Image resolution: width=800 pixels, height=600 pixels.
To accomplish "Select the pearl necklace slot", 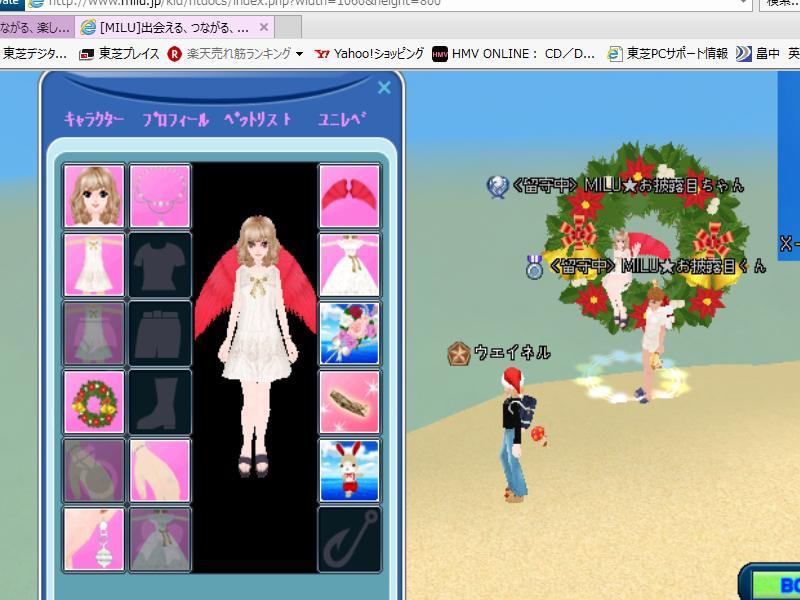I will [160, 196].
